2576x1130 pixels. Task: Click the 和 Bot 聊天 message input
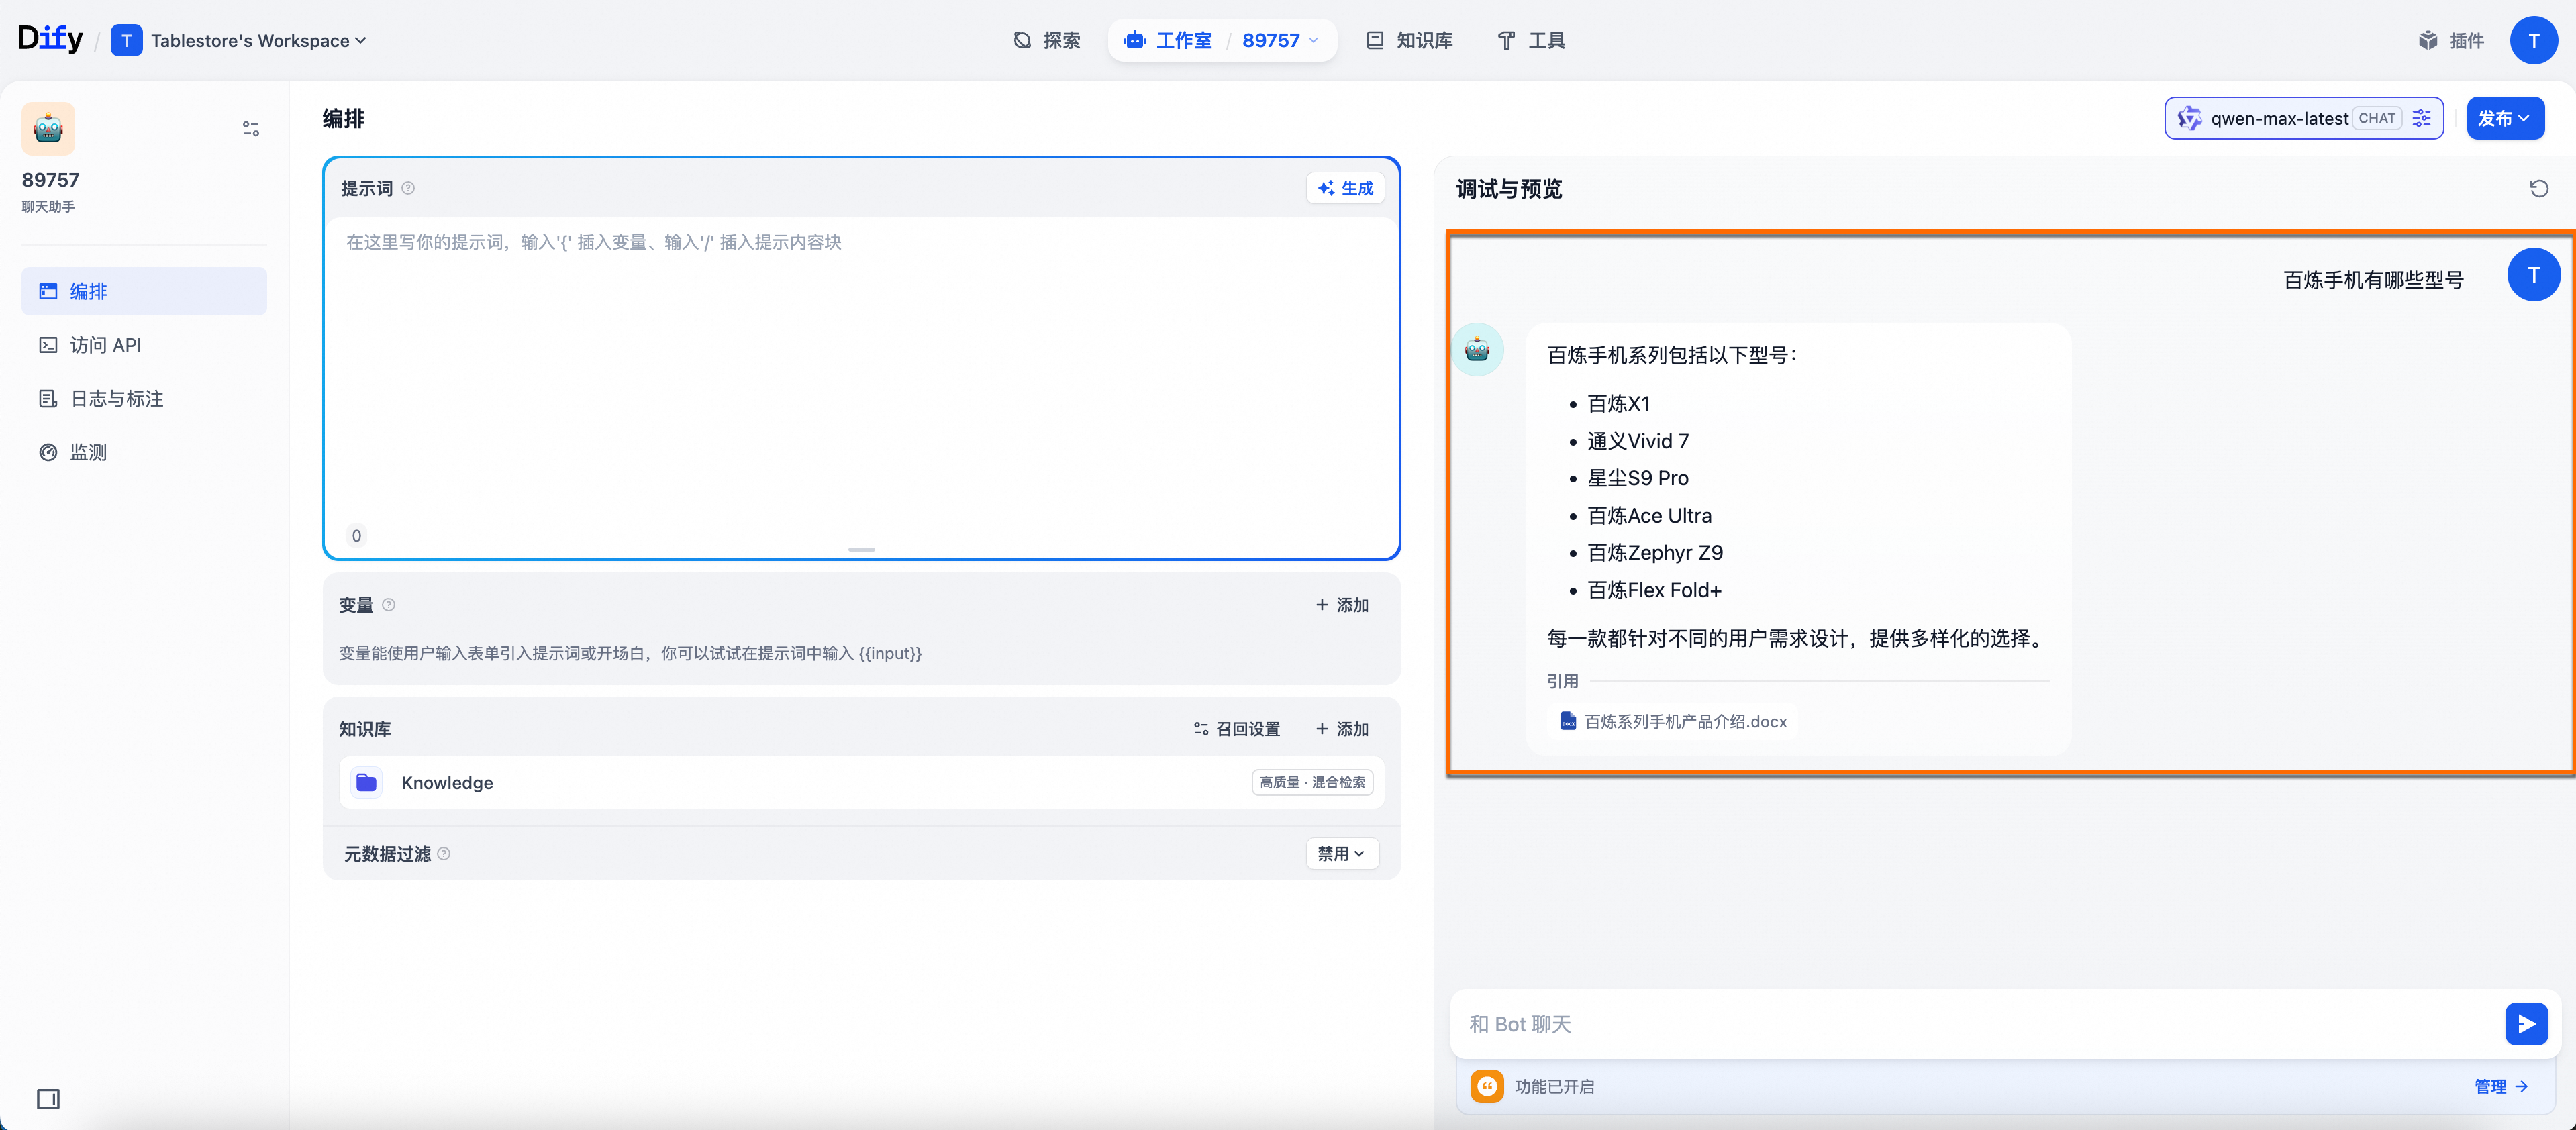click(x=1975, y=1024)
